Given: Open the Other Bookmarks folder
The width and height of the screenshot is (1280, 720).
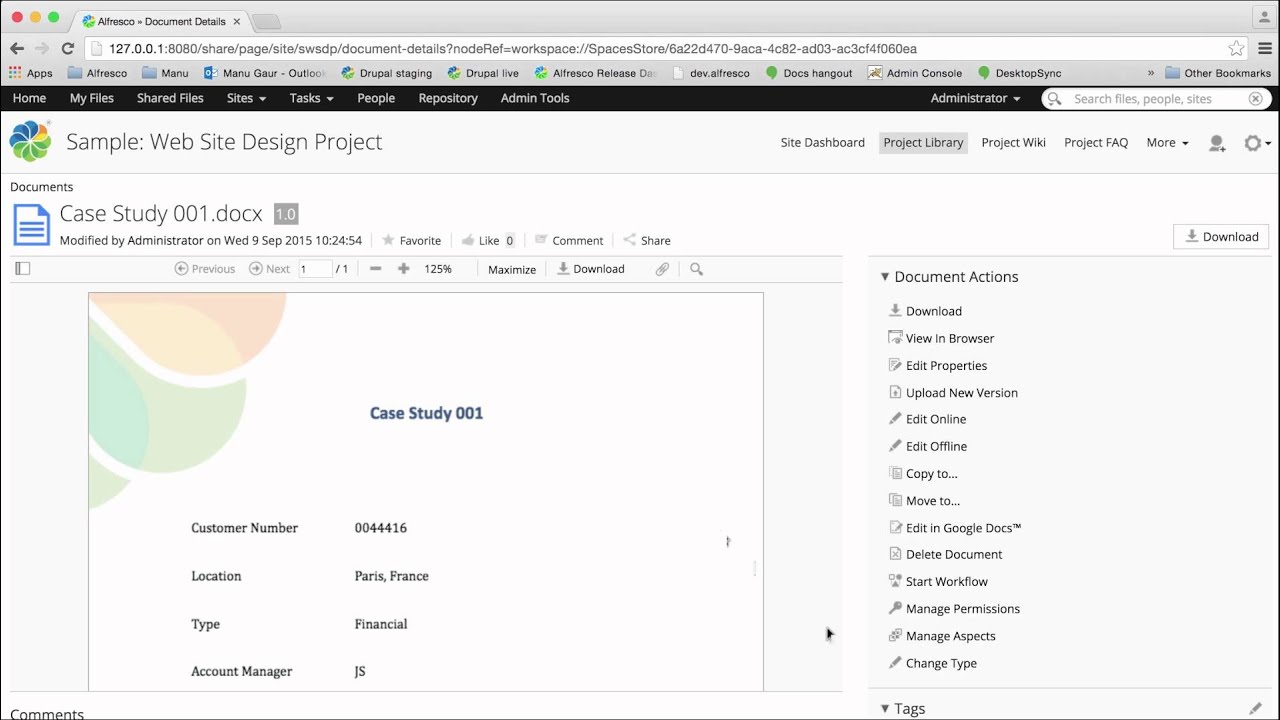Looking at the screenshot, I should tap(1218, 73).
